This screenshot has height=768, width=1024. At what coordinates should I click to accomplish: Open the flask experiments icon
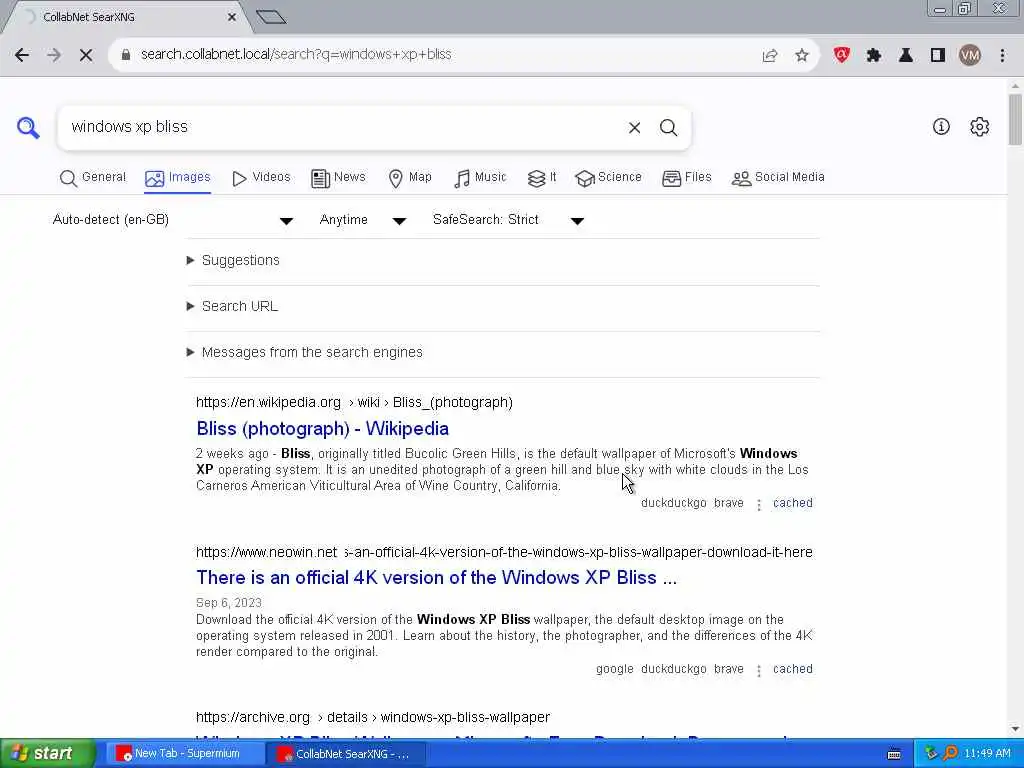coord(906,55)
